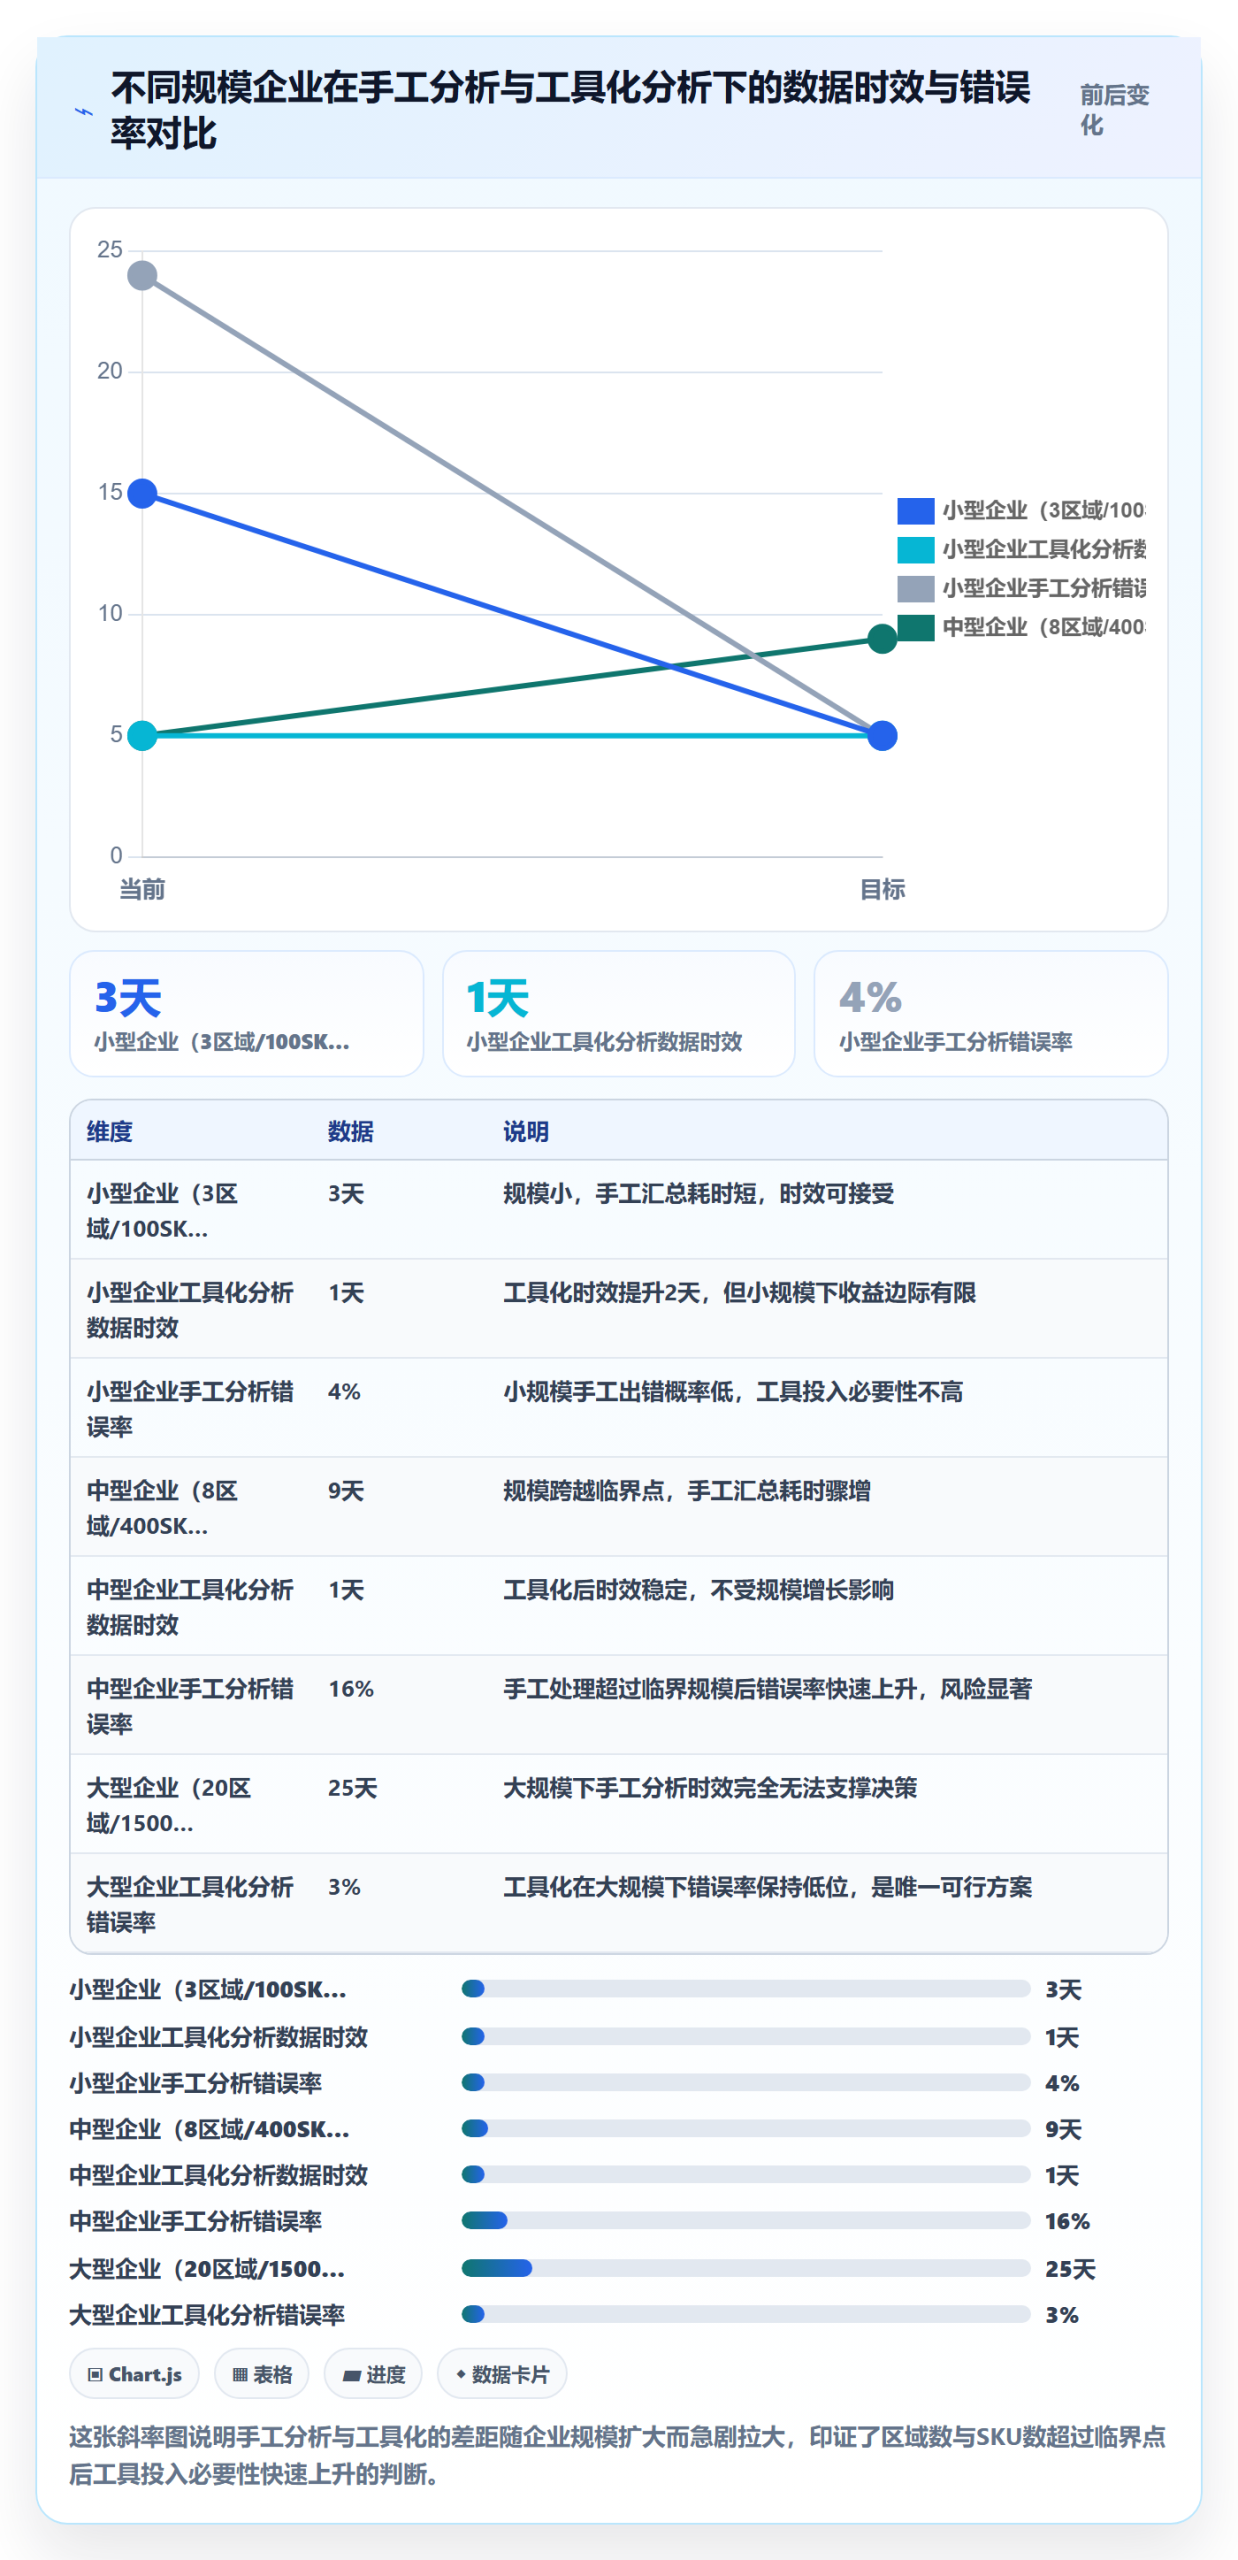Image resolution: width=1238 pixels, height=2560 pixels.
Task: Click progress bar for 中型企业手工分析错误率 16%
Action: point(746,2220)
